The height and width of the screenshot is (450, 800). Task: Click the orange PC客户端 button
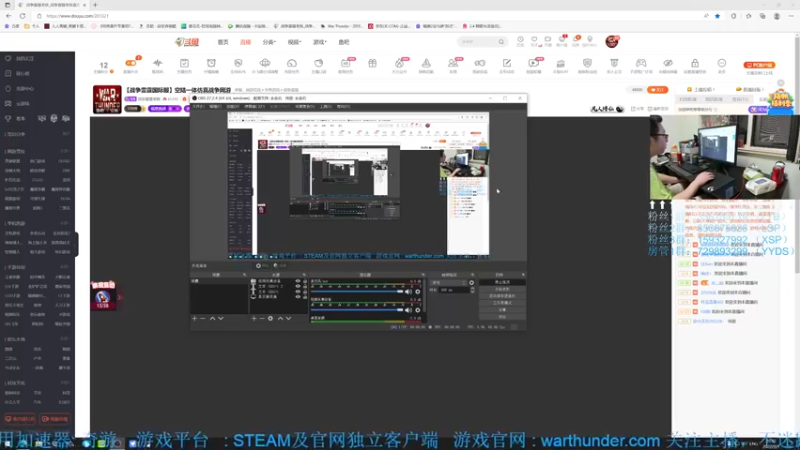coord(759,65)
